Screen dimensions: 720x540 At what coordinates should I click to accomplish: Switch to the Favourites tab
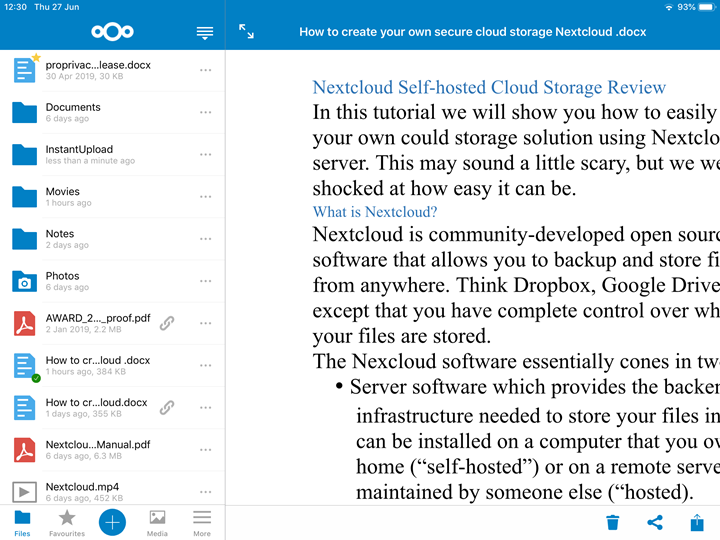tap(67, 523)
